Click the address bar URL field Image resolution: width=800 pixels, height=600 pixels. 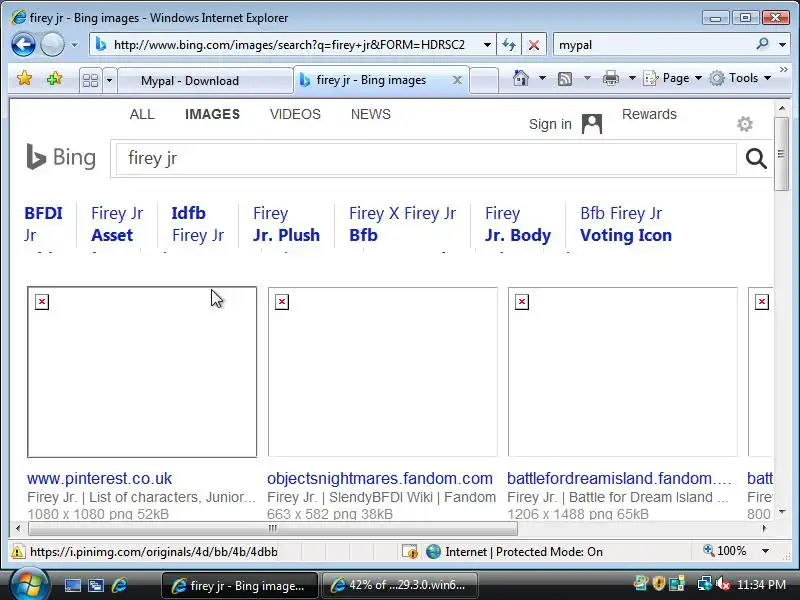click(291, 45)
